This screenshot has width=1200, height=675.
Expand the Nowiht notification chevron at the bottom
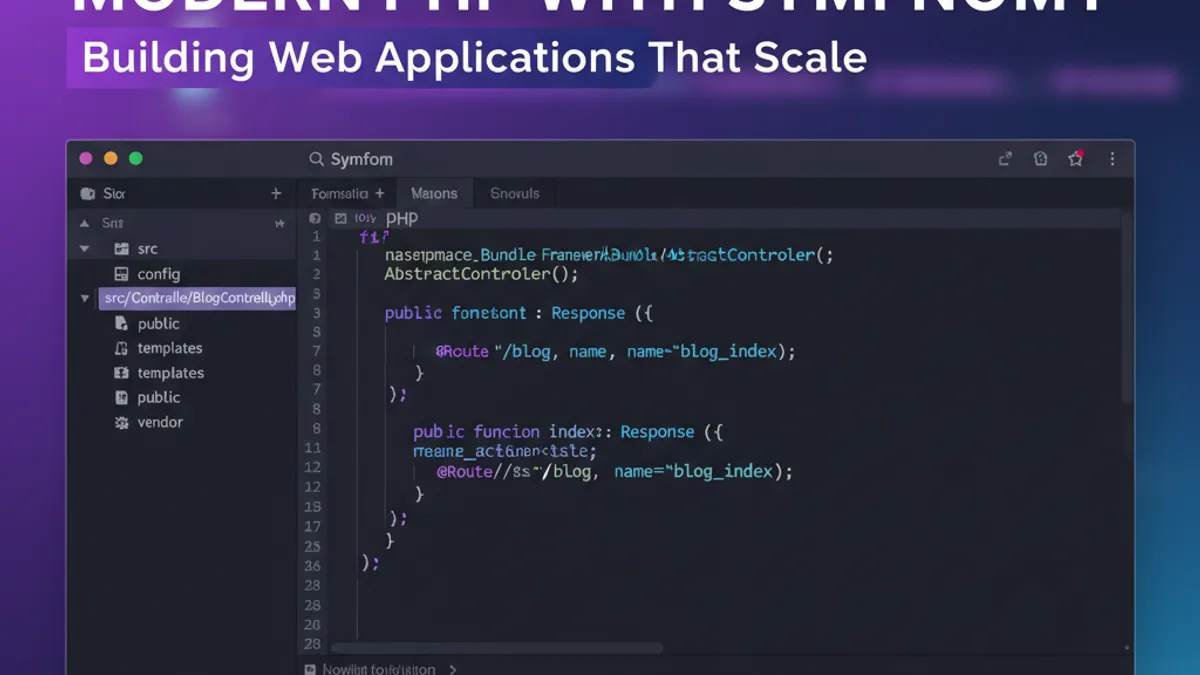tap(451, 668)
